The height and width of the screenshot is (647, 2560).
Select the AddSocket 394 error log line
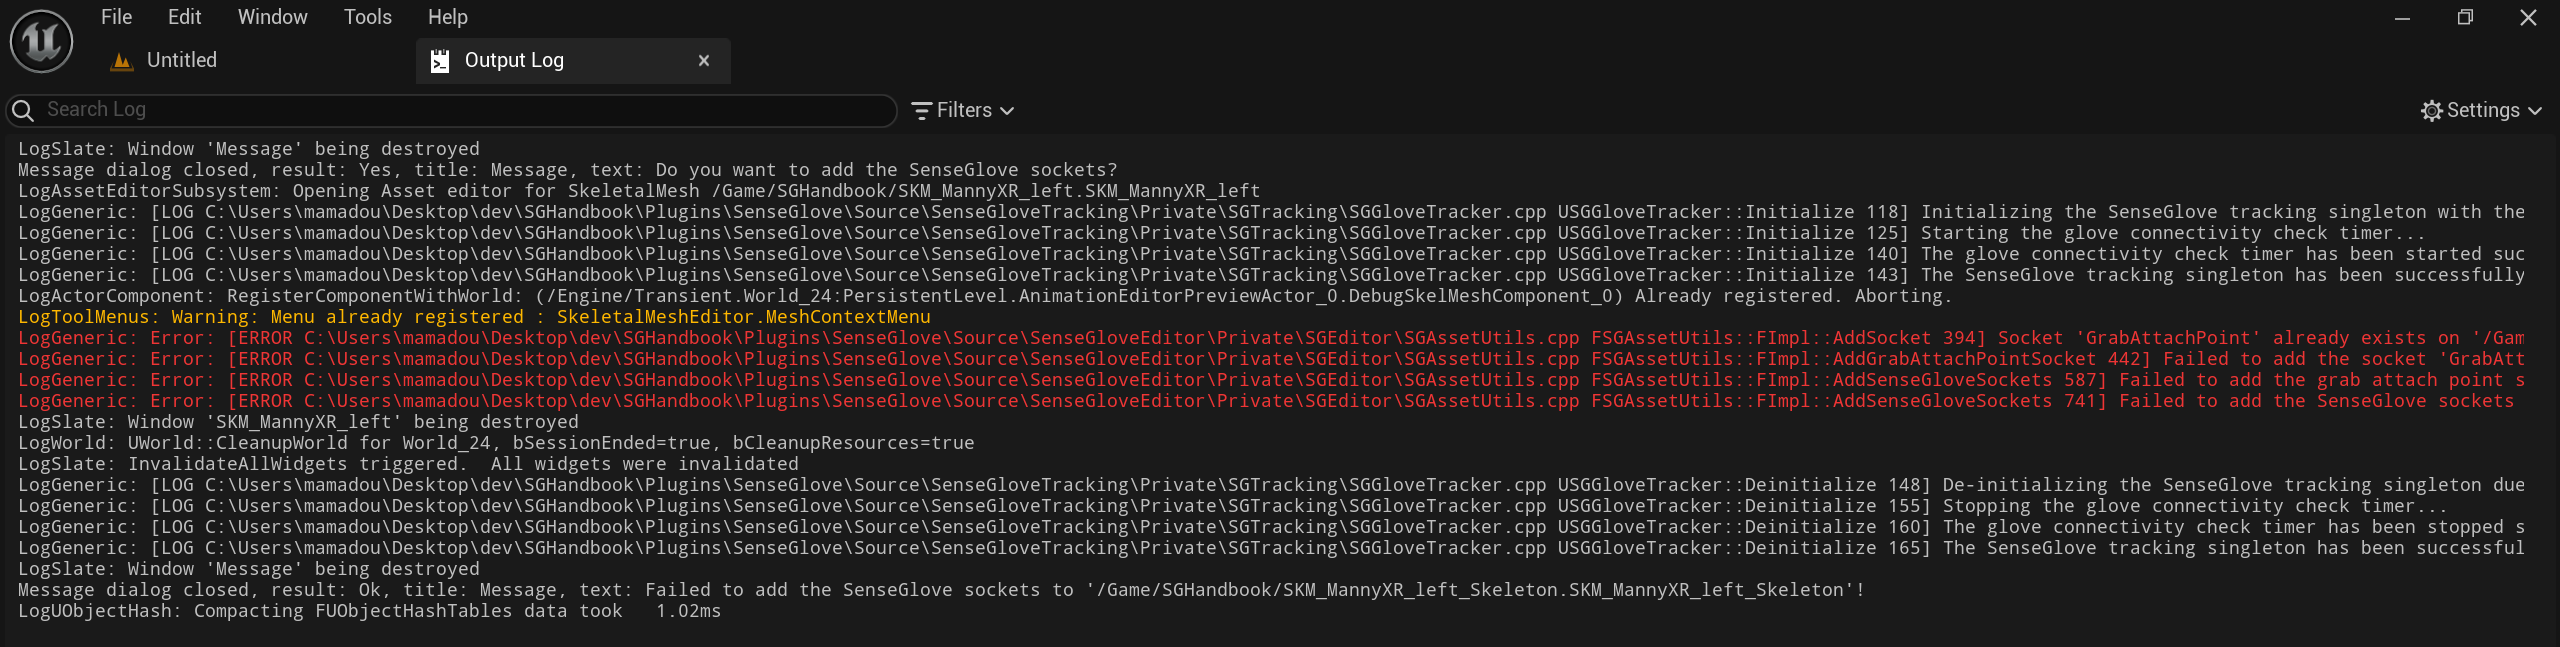point(900,337)
